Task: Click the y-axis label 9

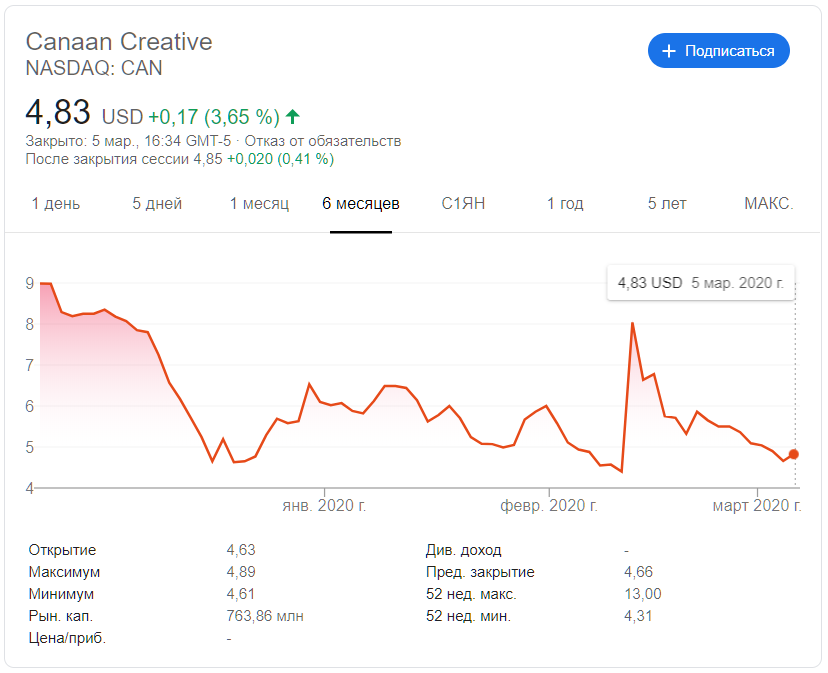Action: coord(30,284)
